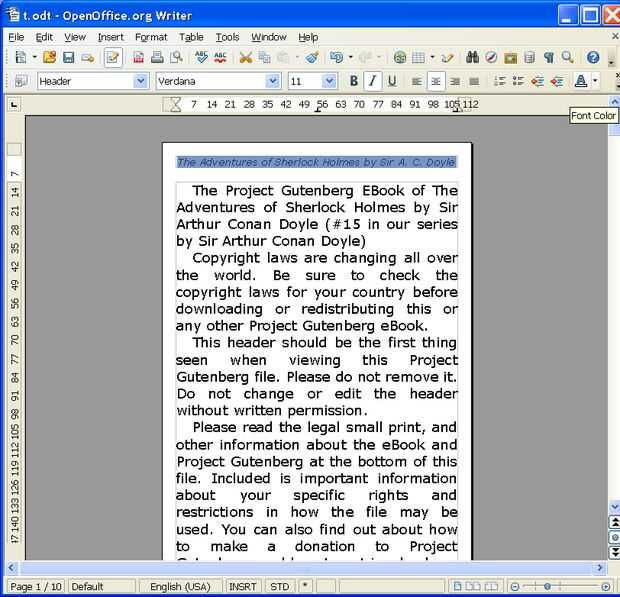Expand the font size 11 dropdown
The image size is (620, 597).
coord(329,81)
